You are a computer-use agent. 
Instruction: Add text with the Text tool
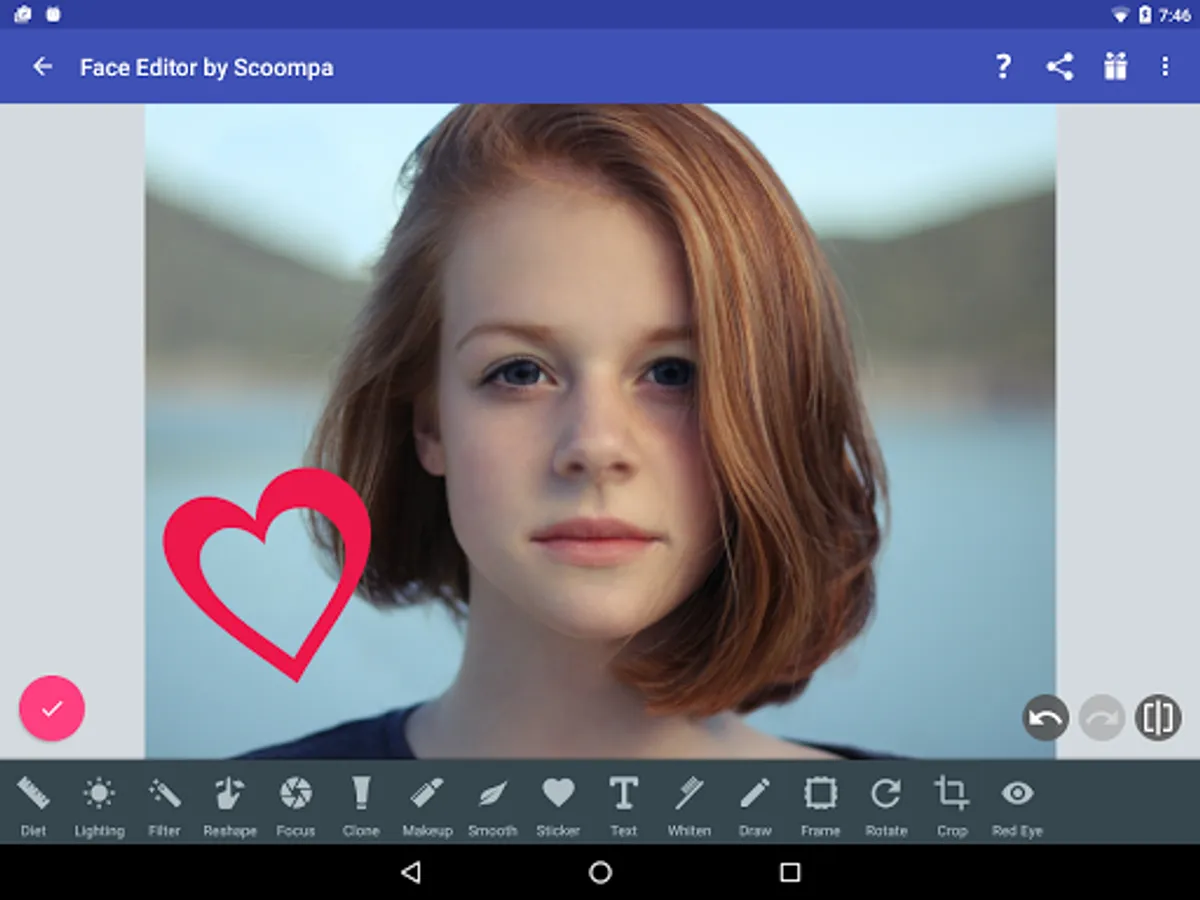pos(624,805)
